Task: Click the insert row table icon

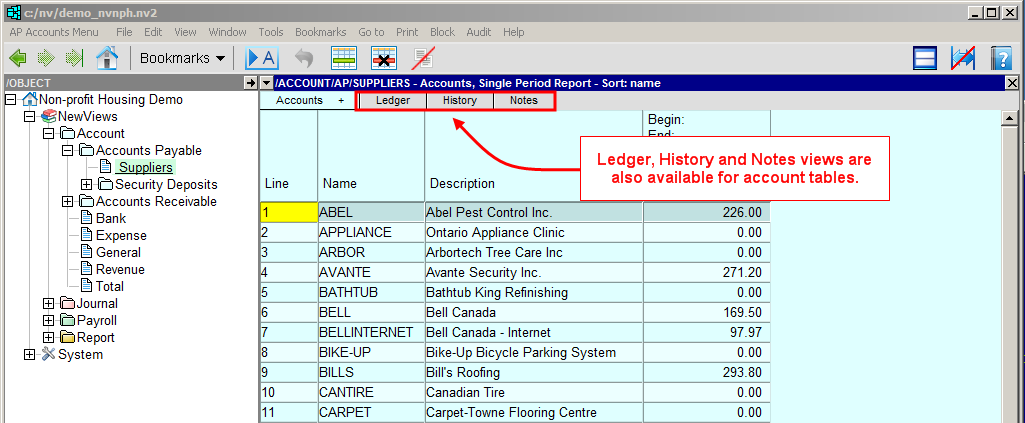Action: (x=344, y=58)
